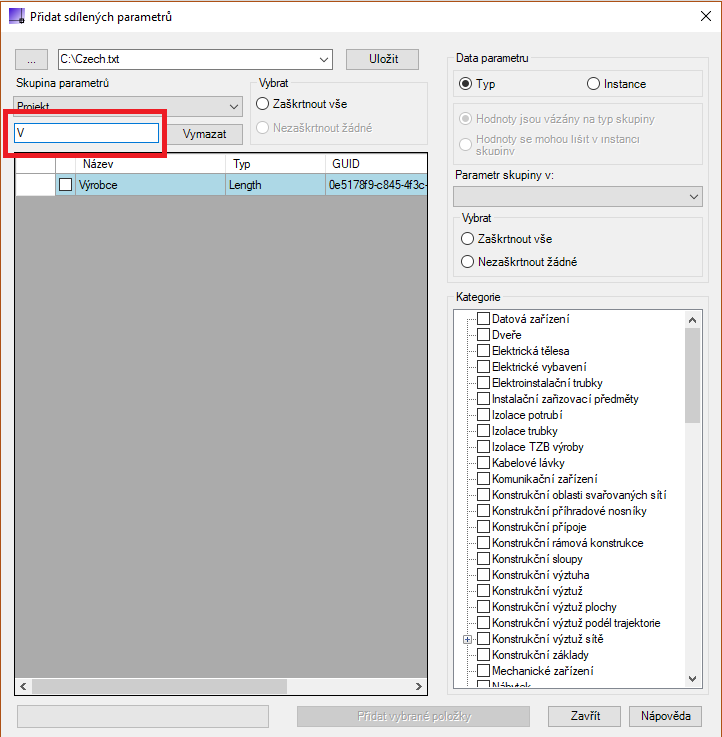This screenshot has width=722, height=737.
Task: Check the Mechanické zařízení category
Action: 483,670
